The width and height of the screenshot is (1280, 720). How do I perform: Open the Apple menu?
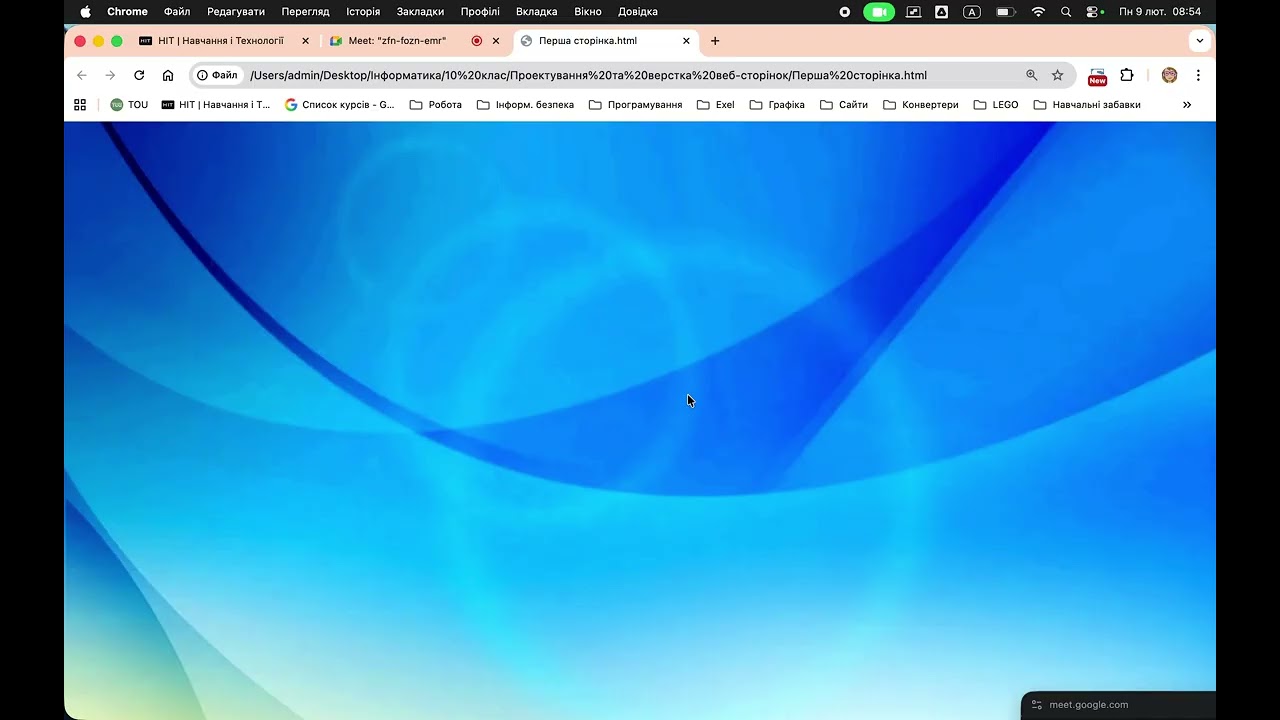pyautogui.click(x=85, y=12)
